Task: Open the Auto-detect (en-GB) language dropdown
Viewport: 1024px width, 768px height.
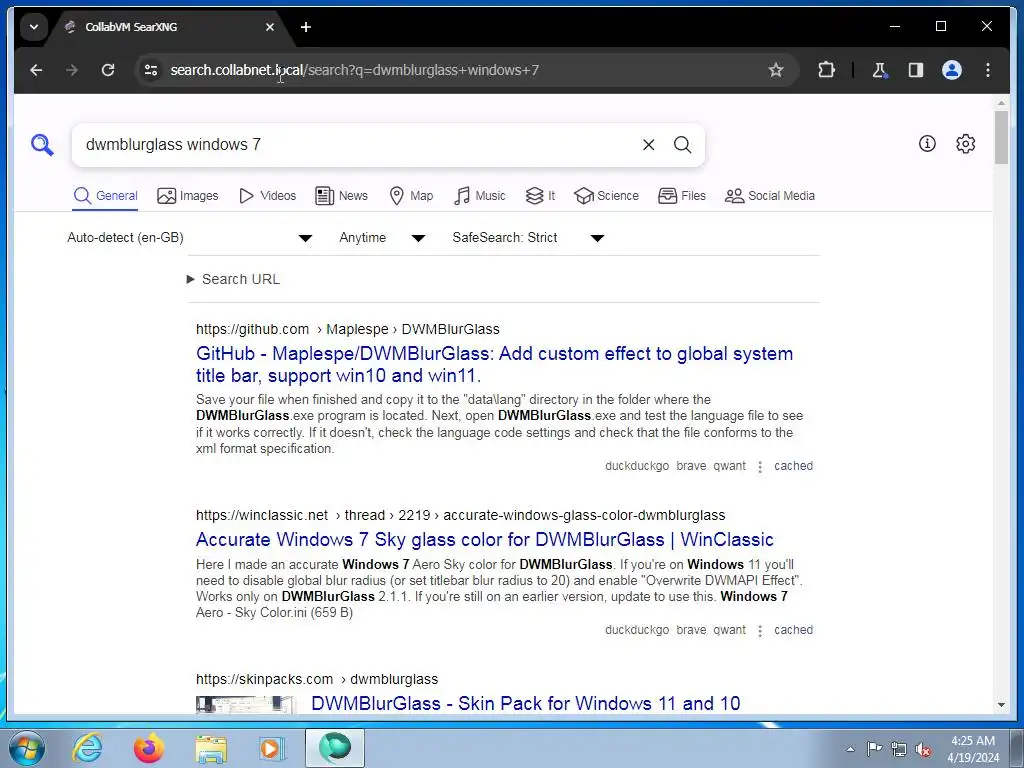Action: (190, 238)
